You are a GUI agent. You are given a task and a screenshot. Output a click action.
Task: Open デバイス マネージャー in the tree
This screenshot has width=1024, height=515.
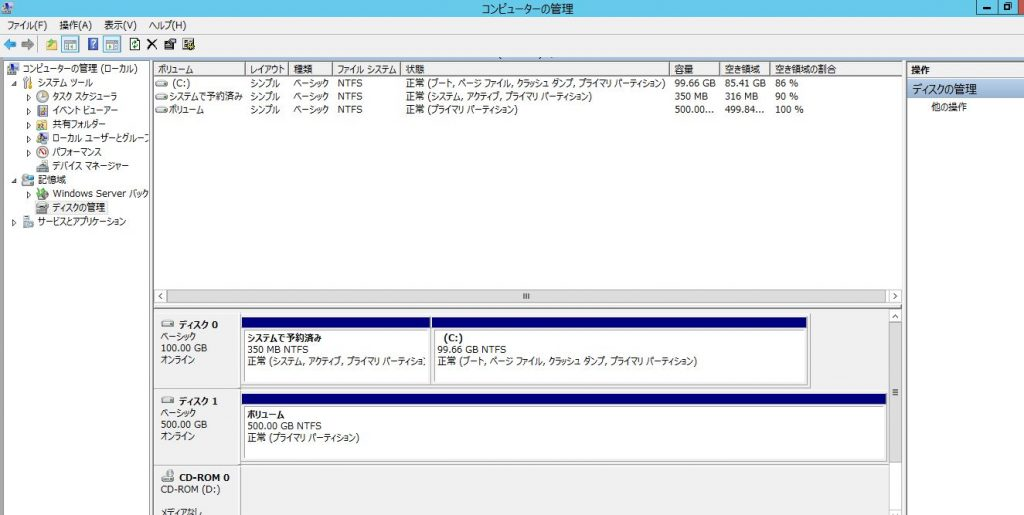coord(90,166)
